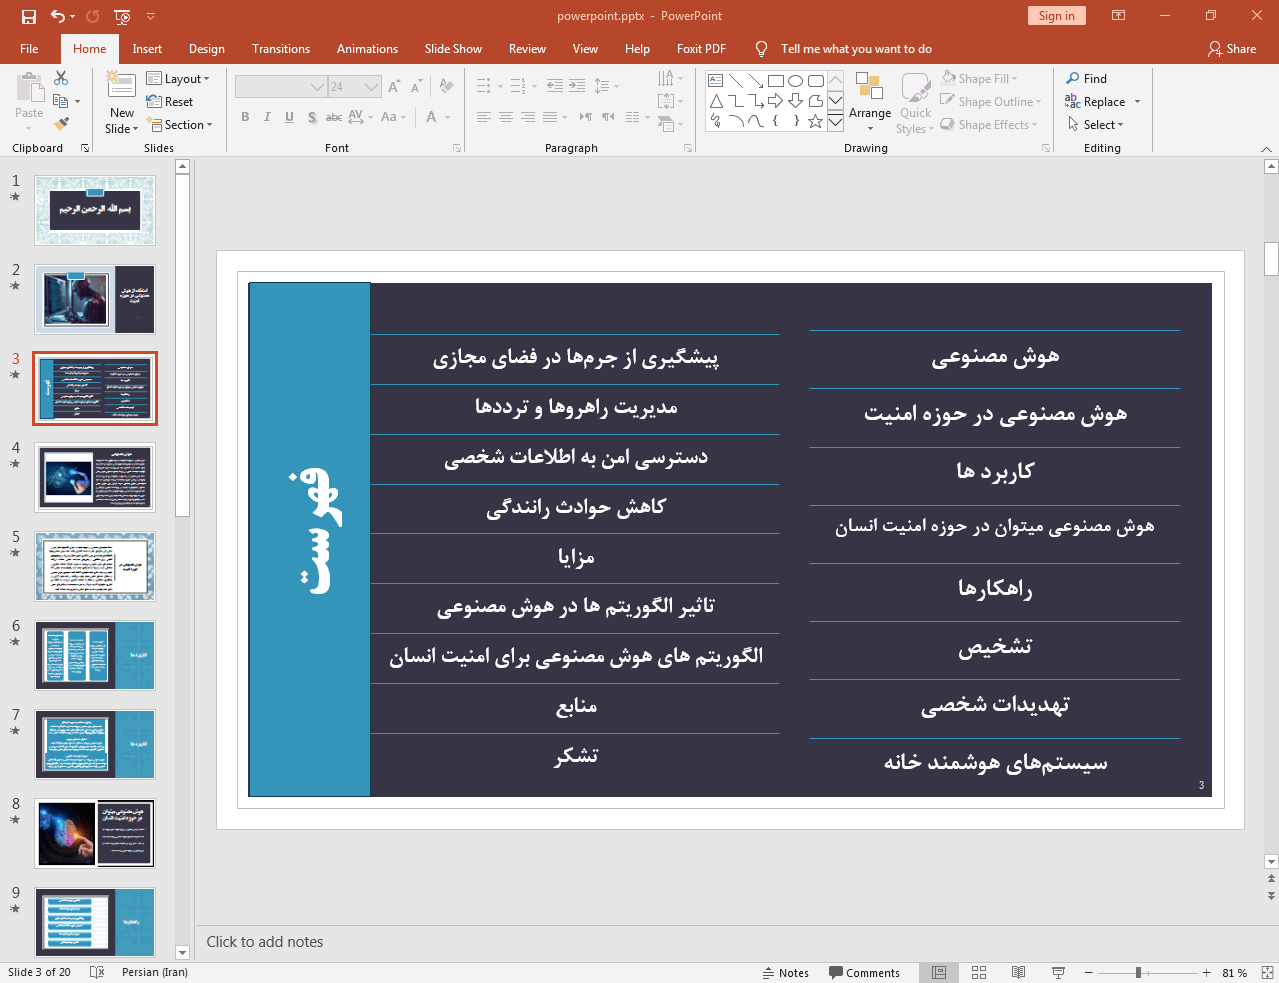Click Text Direction icon
This screenshot has width=1279, height=983.
[x=667, y=78]
